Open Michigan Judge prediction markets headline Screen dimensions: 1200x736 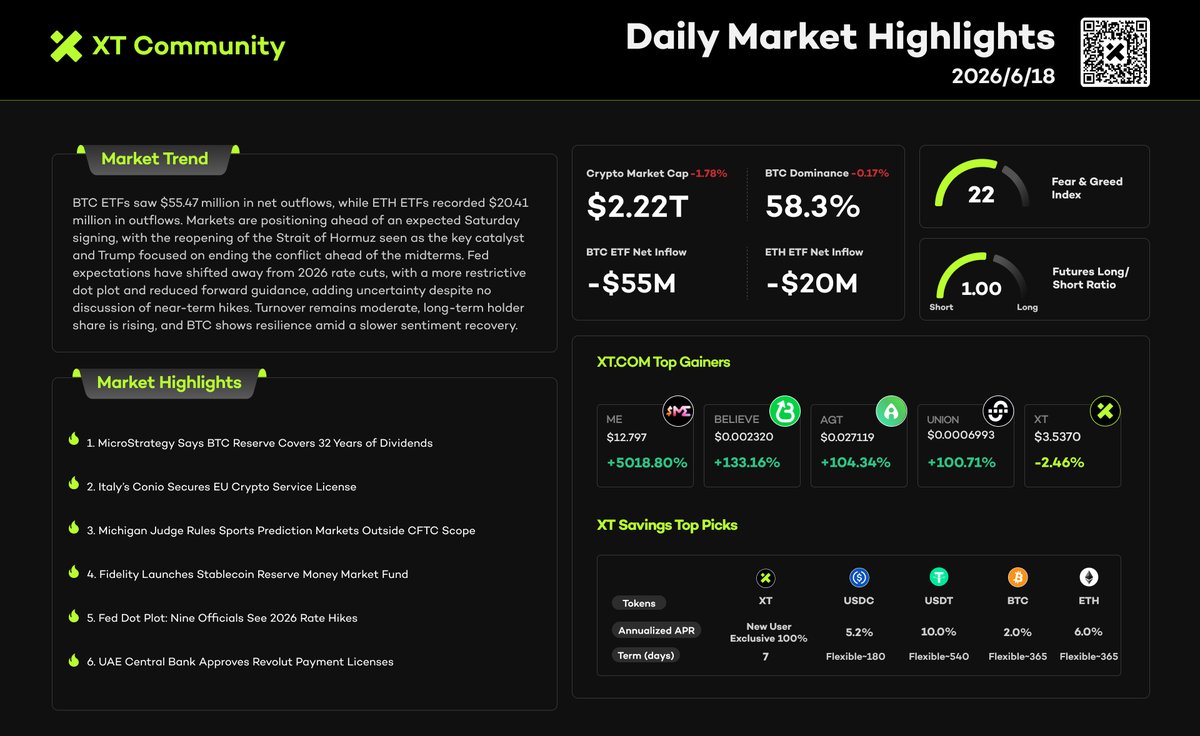pyautogui.click(x=280, y=530)
